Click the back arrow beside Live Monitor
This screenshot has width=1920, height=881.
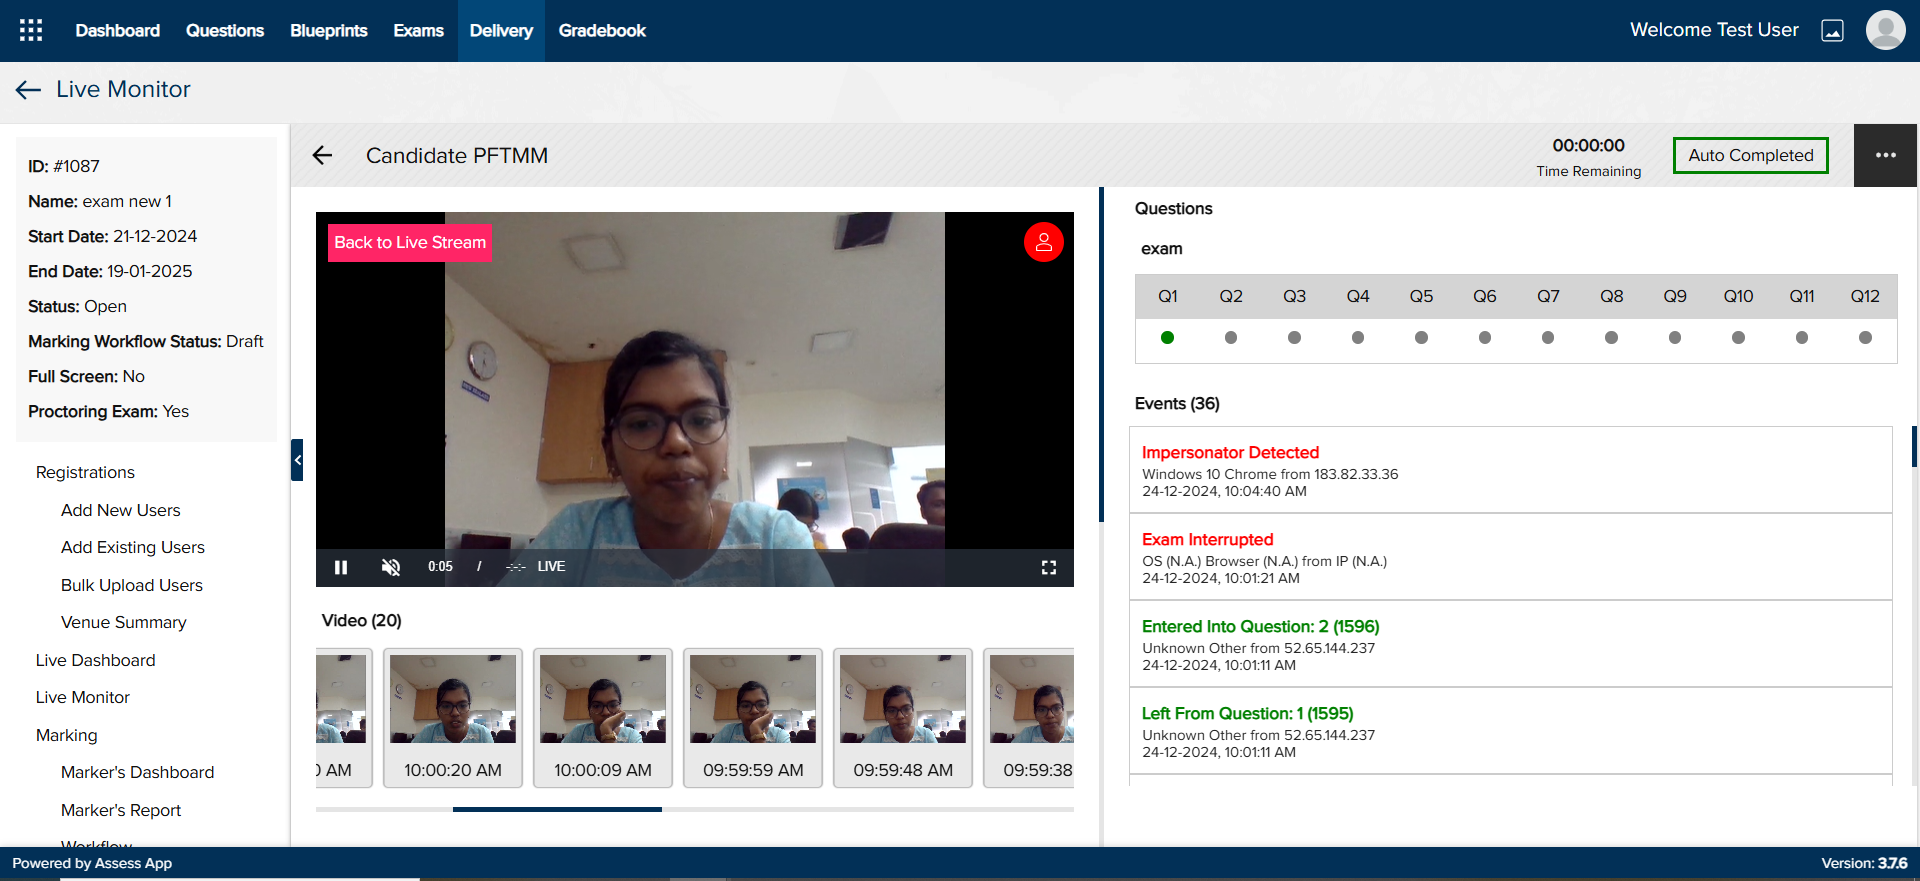[x=28, y=90]
